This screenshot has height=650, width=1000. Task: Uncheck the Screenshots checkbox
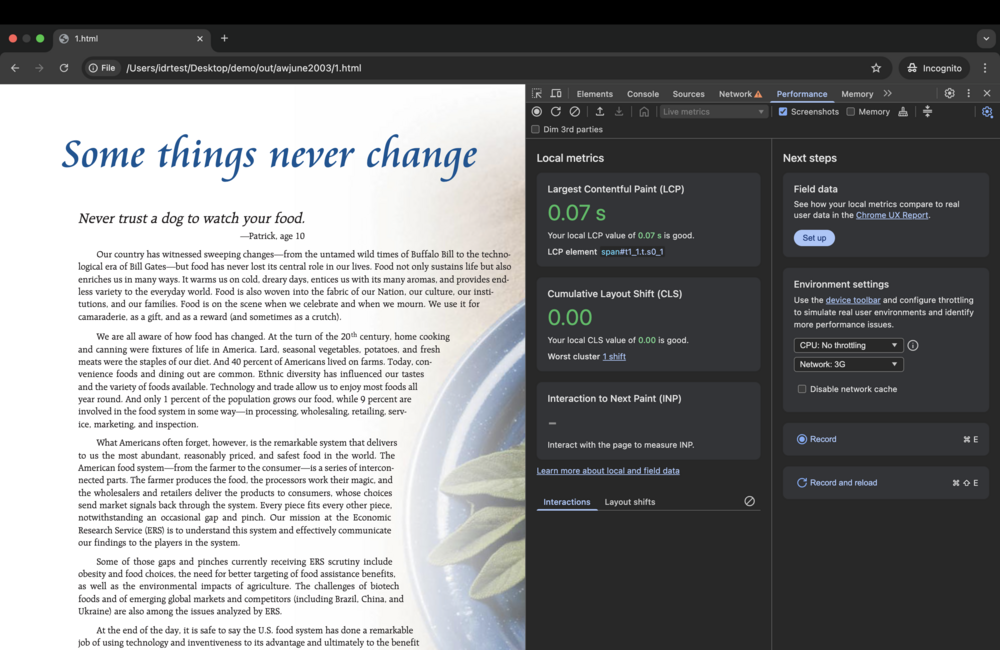tap(783, 112)
